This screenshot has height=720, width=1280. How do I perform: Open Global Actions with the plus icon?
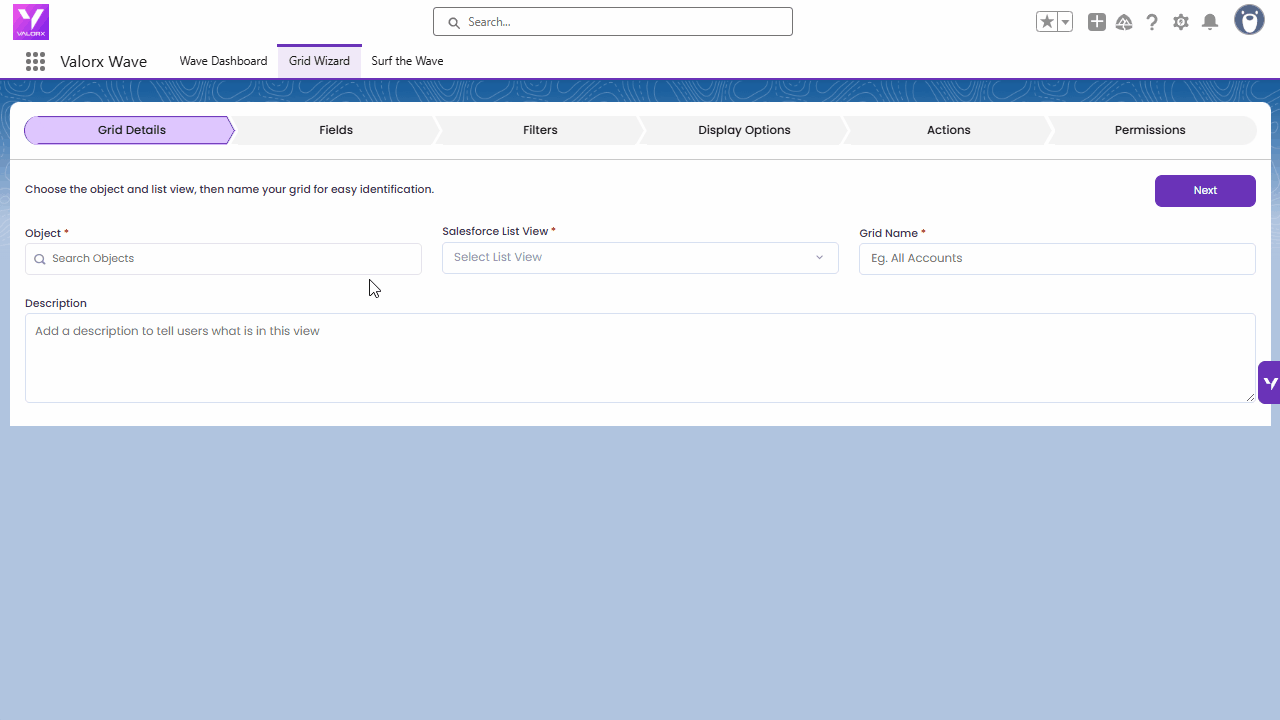[x=1096, y=21]
